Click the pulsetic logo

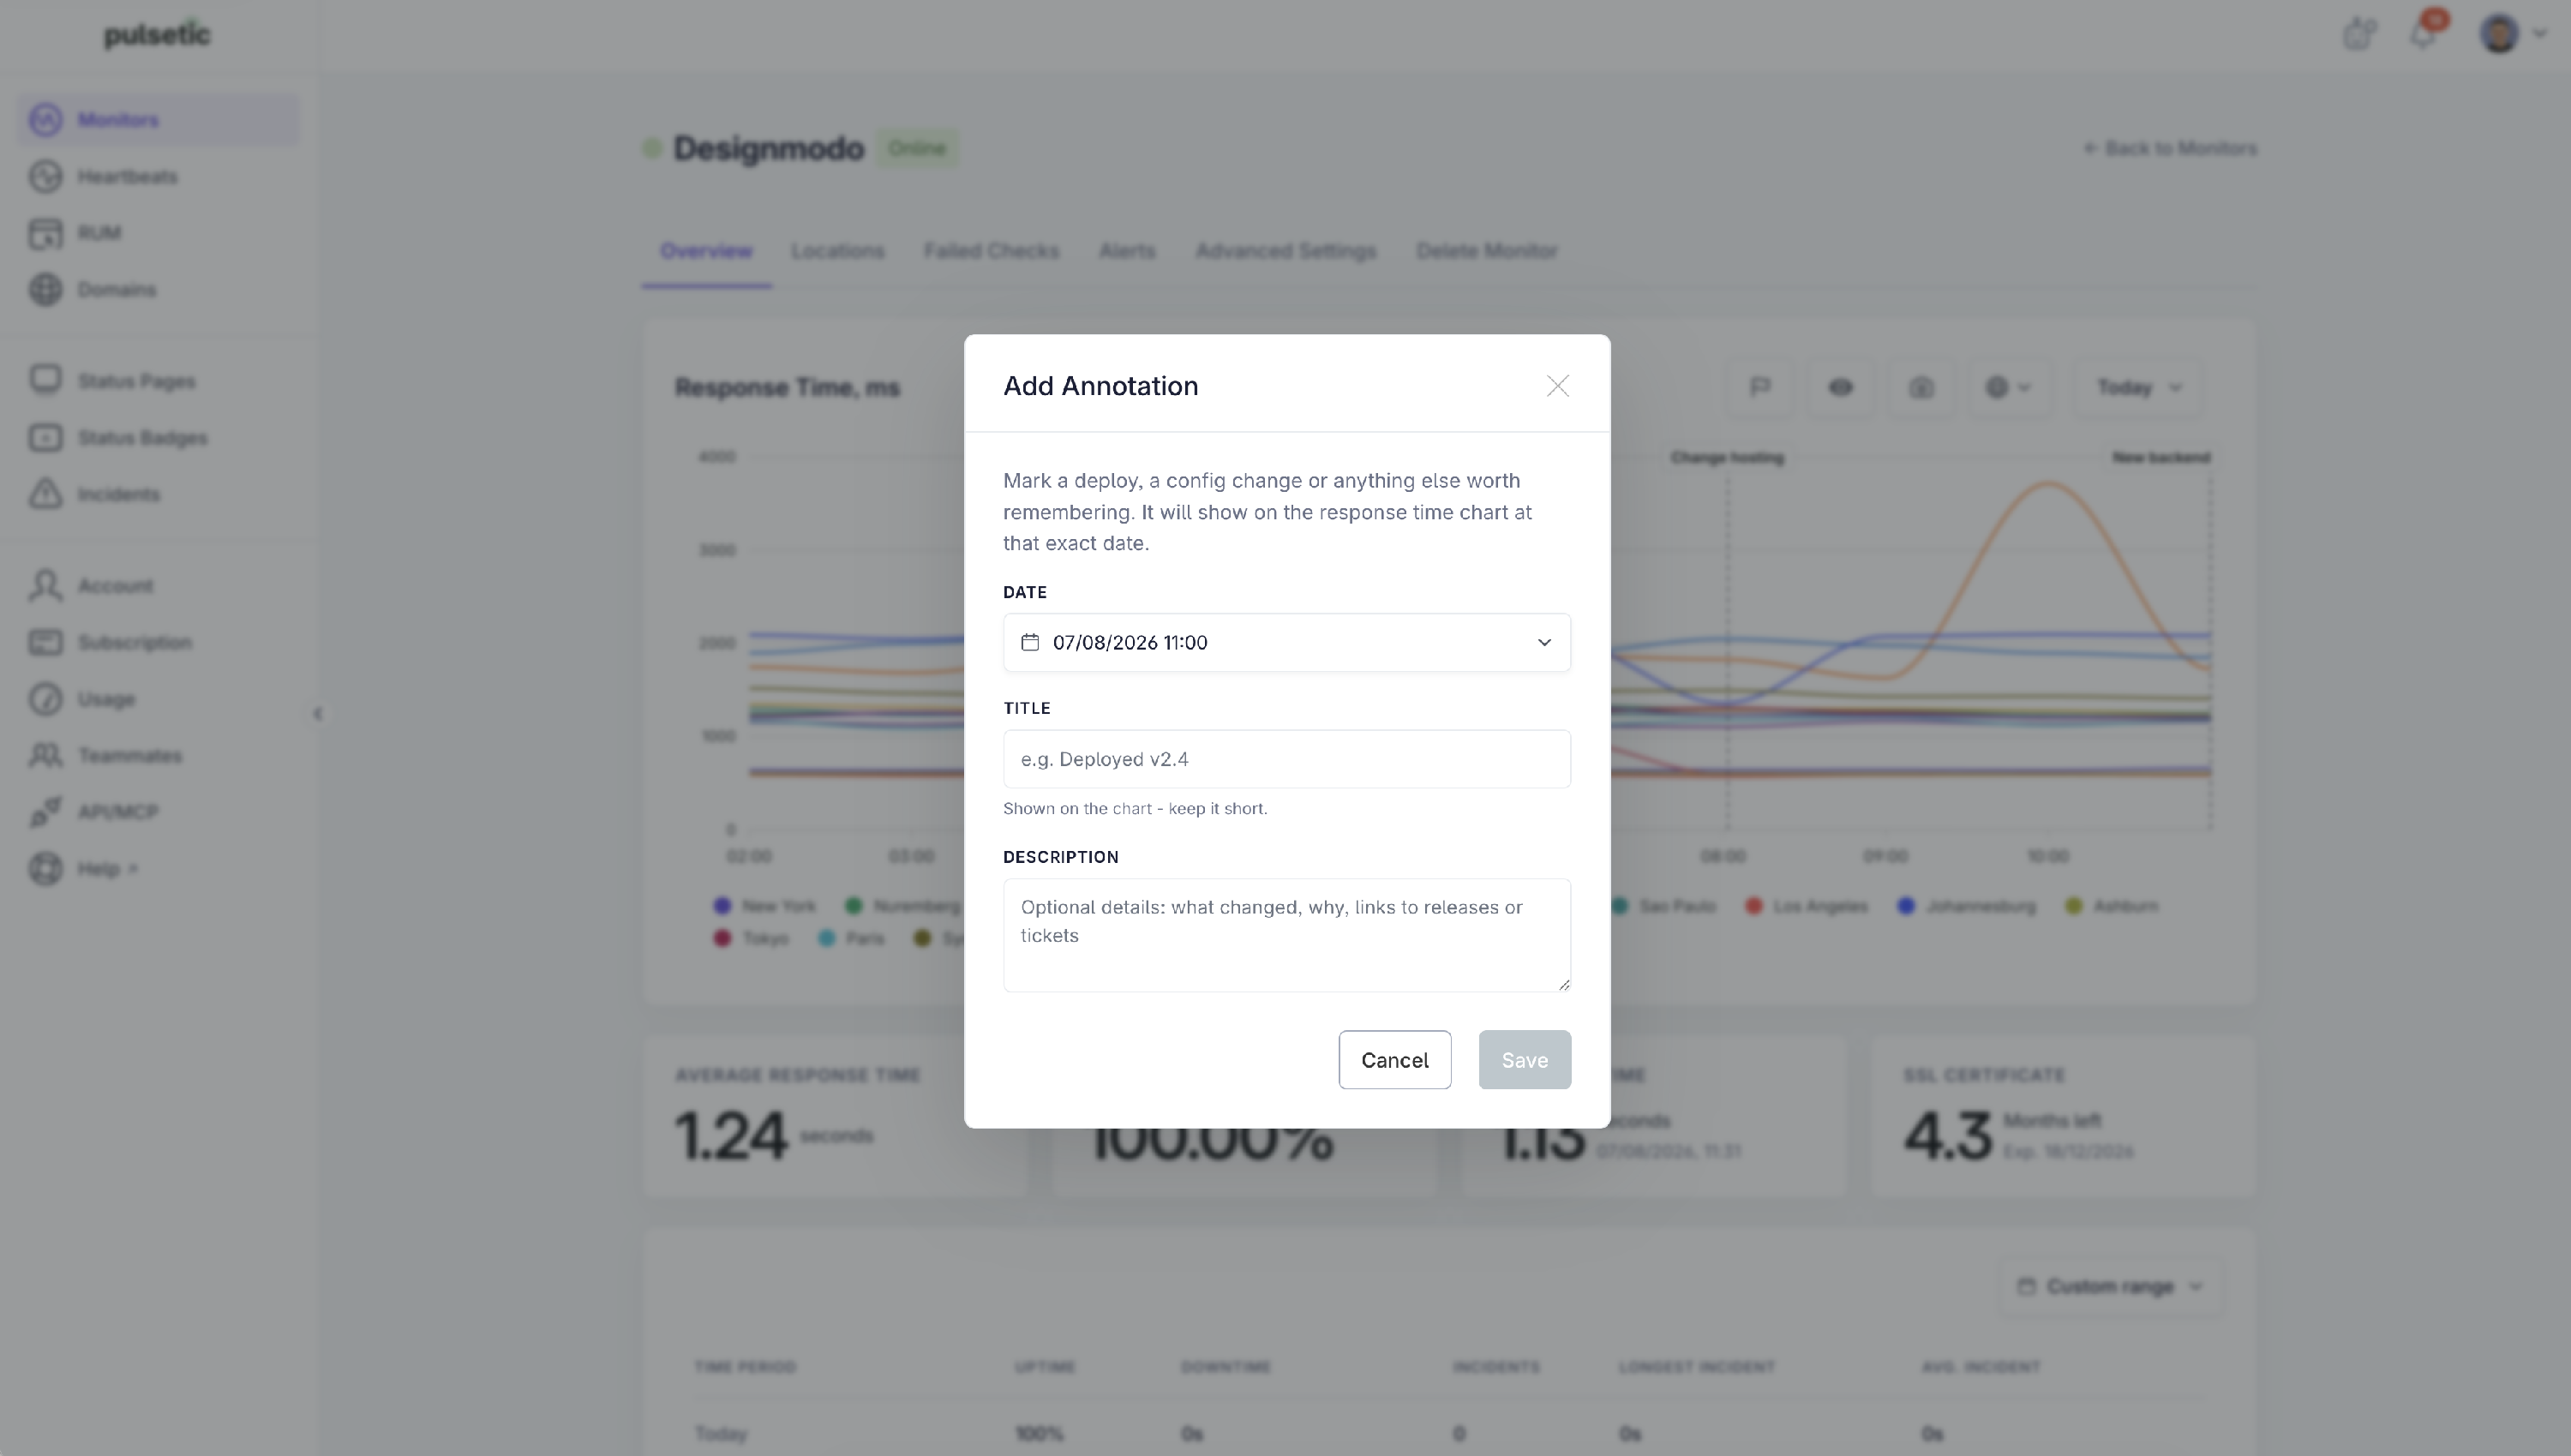[x=157, y=34]
